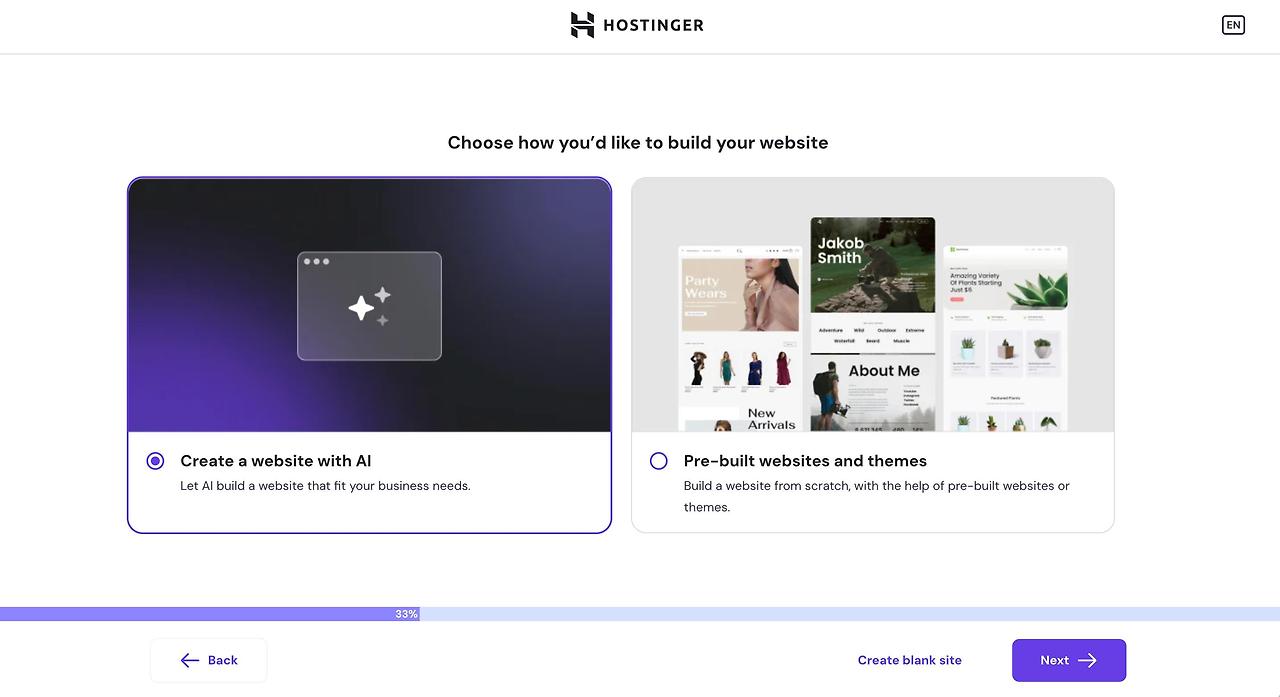Click the pre-built themes preview image
The image size is (1280, 697).
click(x=873, y=305)
